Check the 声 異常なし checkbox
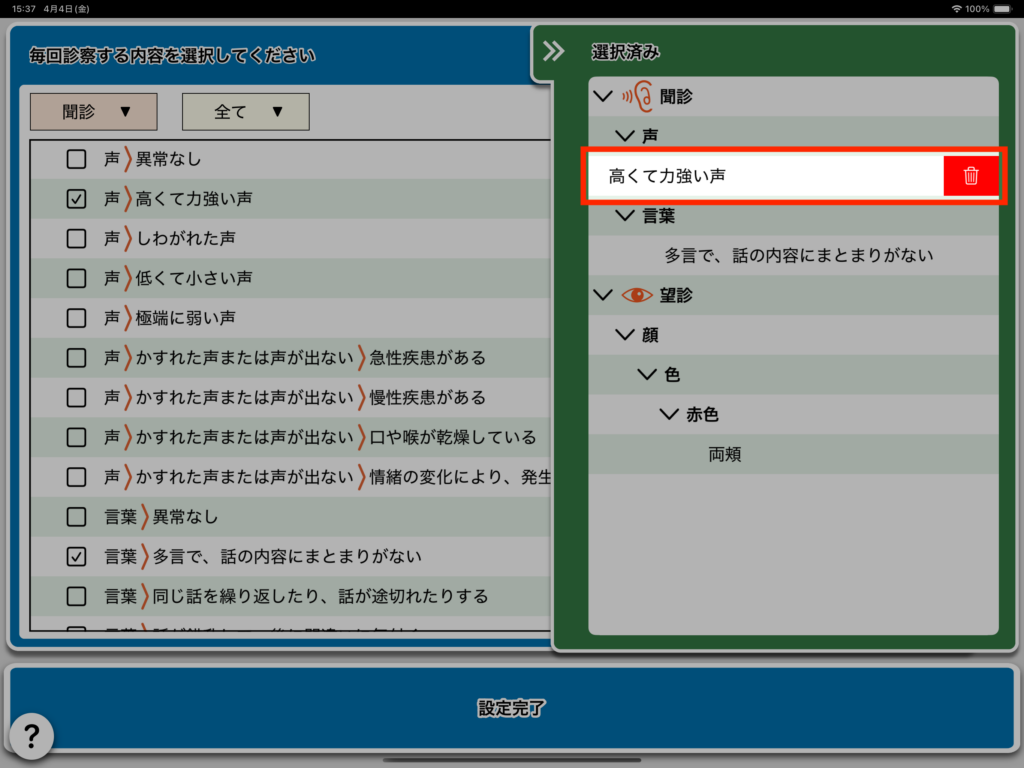 tap(76, 158)
